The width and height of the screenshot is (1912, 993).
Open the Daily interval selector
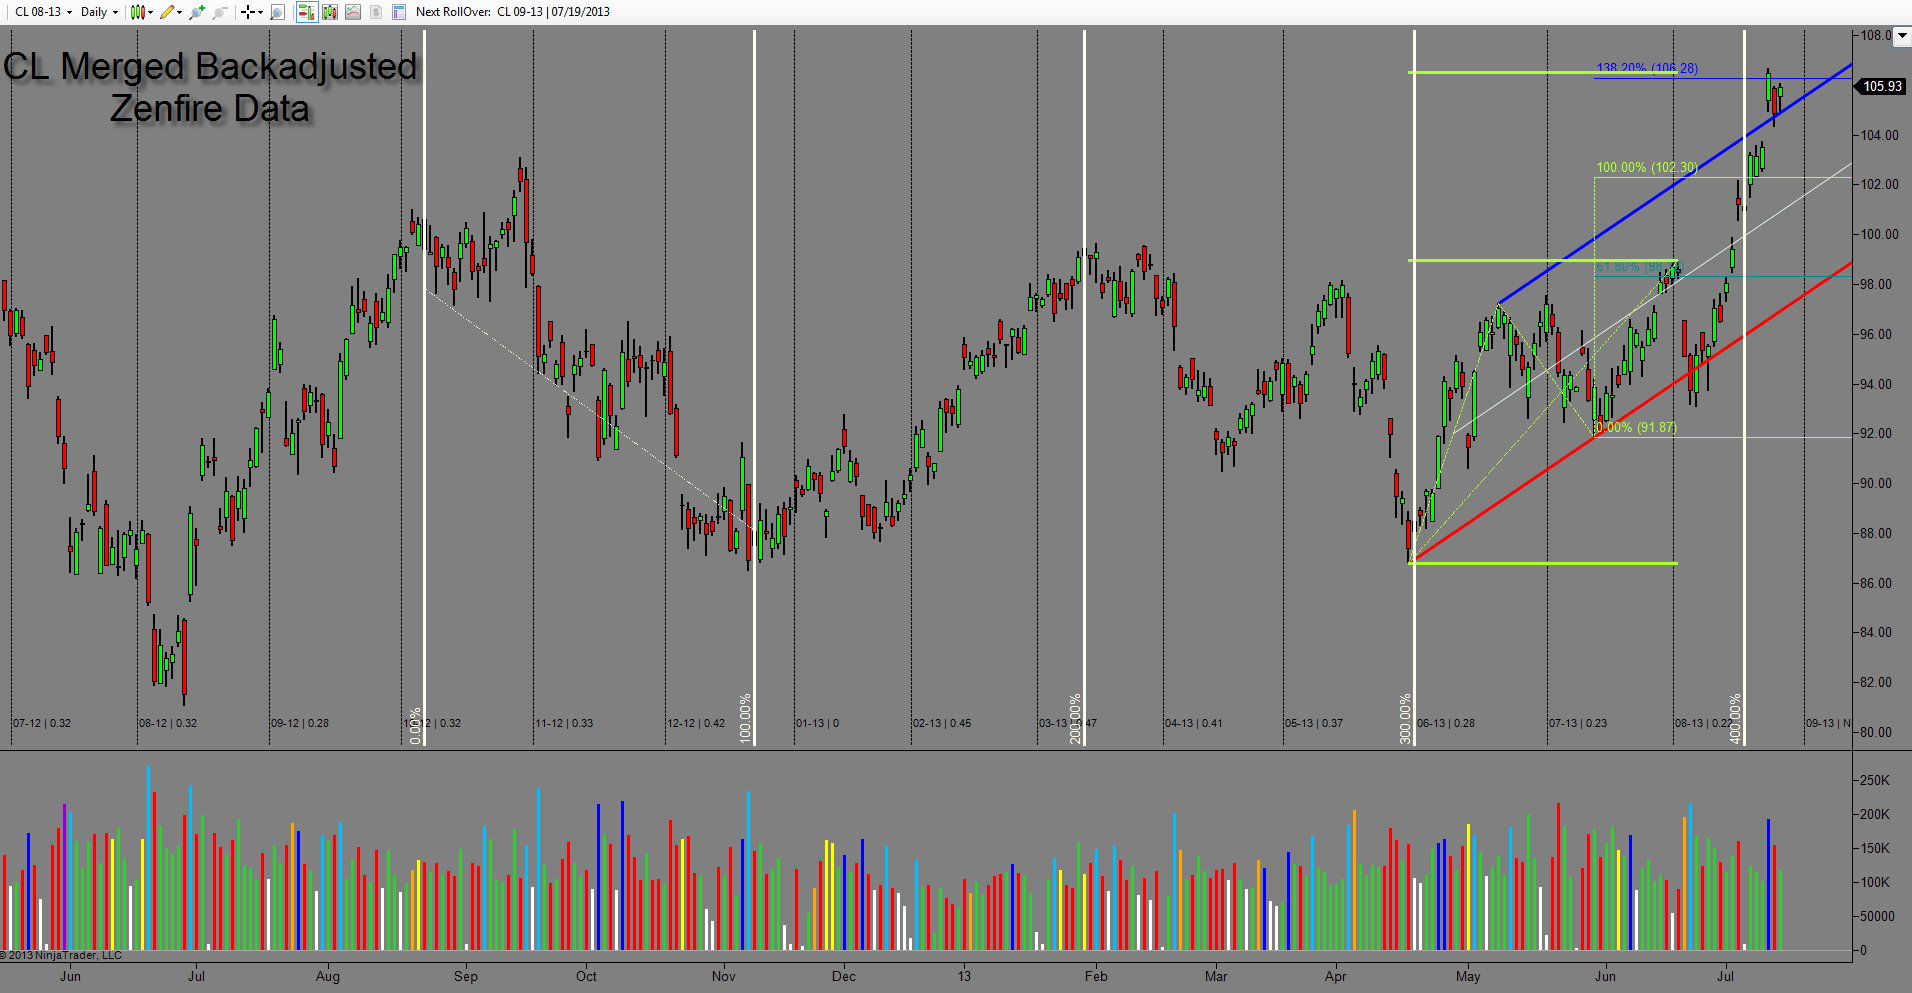99,12
